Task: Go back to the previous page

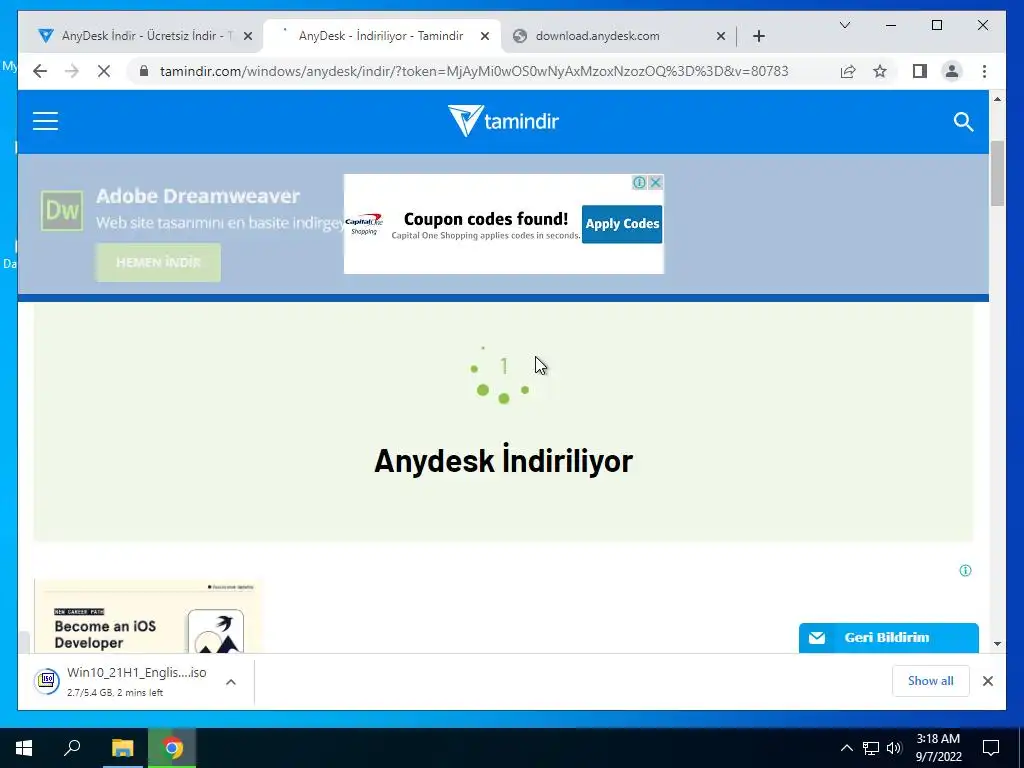Action: (x=40, y=71)
